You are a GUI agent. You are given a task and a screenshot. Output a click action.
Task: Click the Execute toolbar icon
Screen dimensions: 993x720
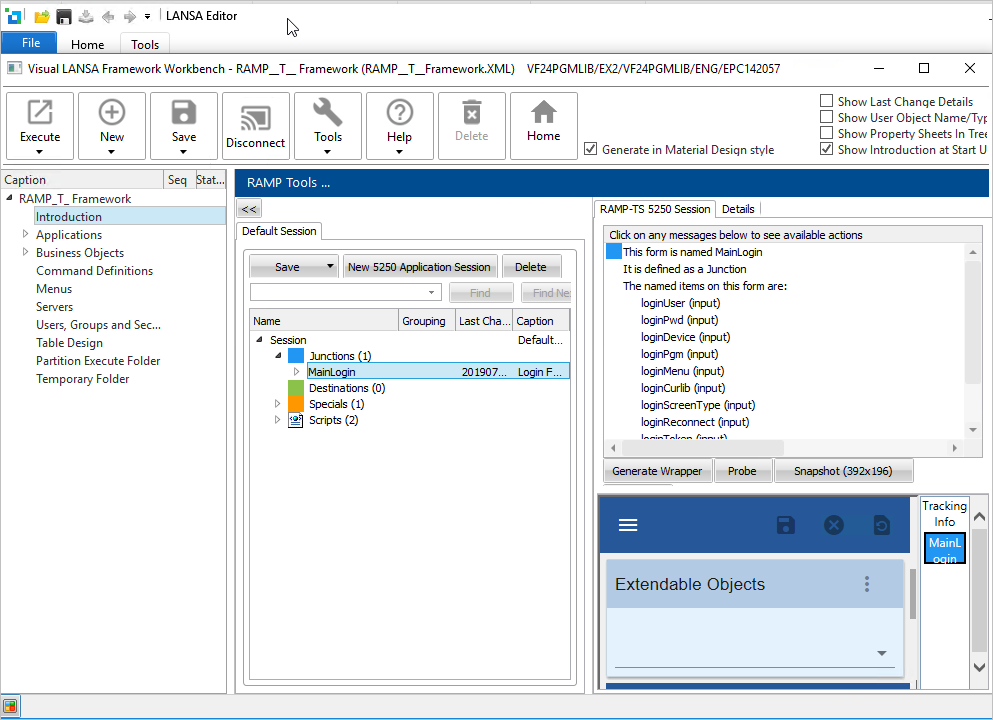[40, 125]
